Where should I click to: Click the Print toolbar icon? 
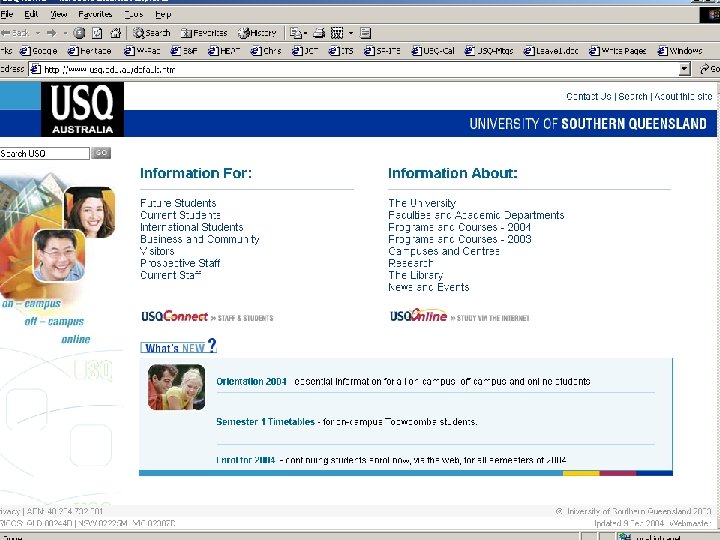click(319, 33)
